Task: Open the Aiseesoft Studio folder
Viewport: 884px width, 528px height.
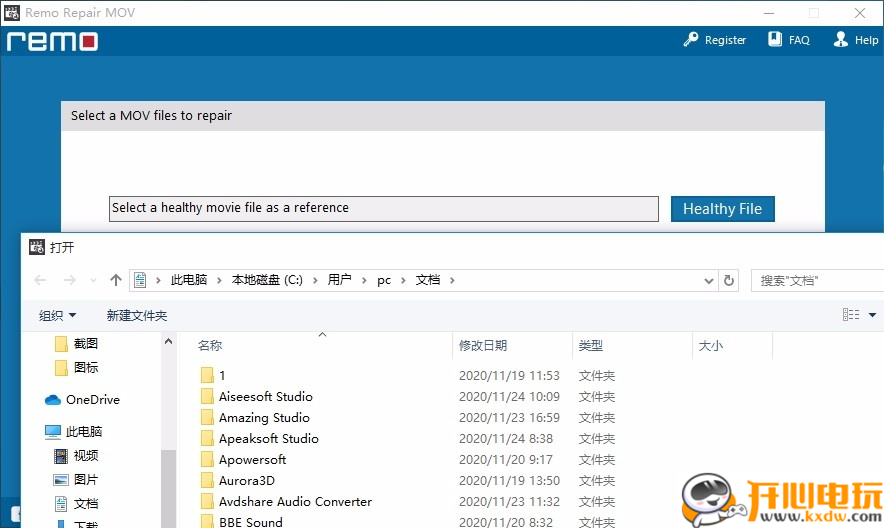Action: tap(265, 397)
